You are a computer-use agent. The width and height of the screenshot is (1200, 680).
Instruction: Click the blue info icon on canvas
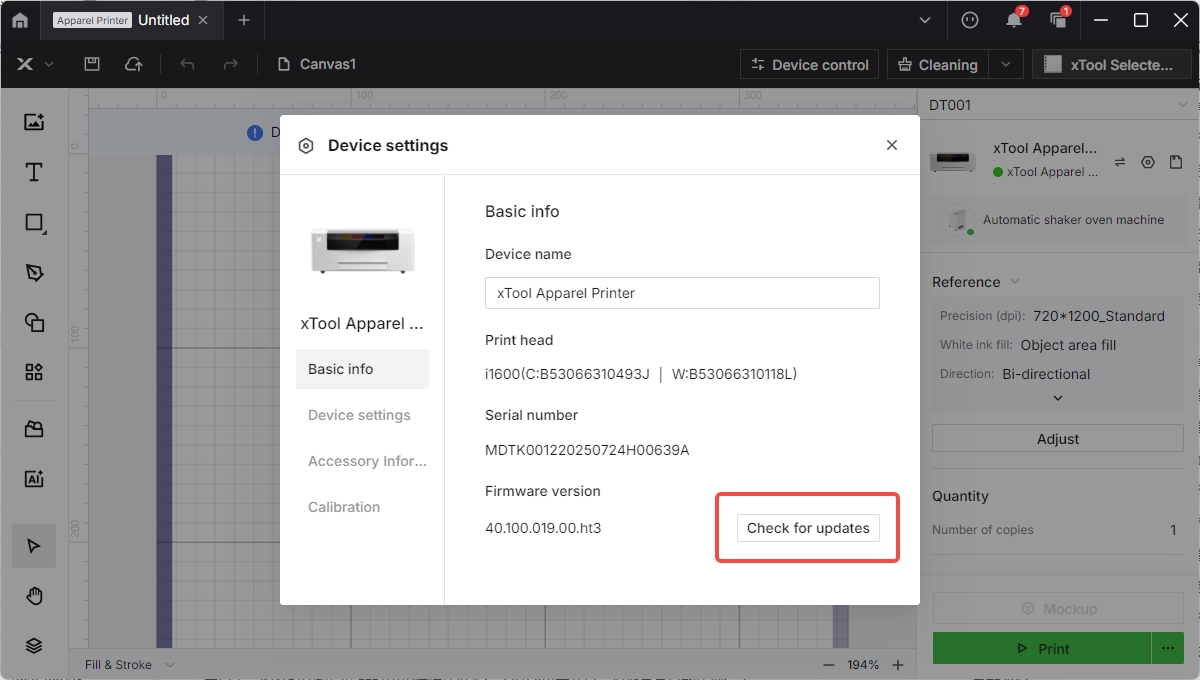tap(255, 133)
